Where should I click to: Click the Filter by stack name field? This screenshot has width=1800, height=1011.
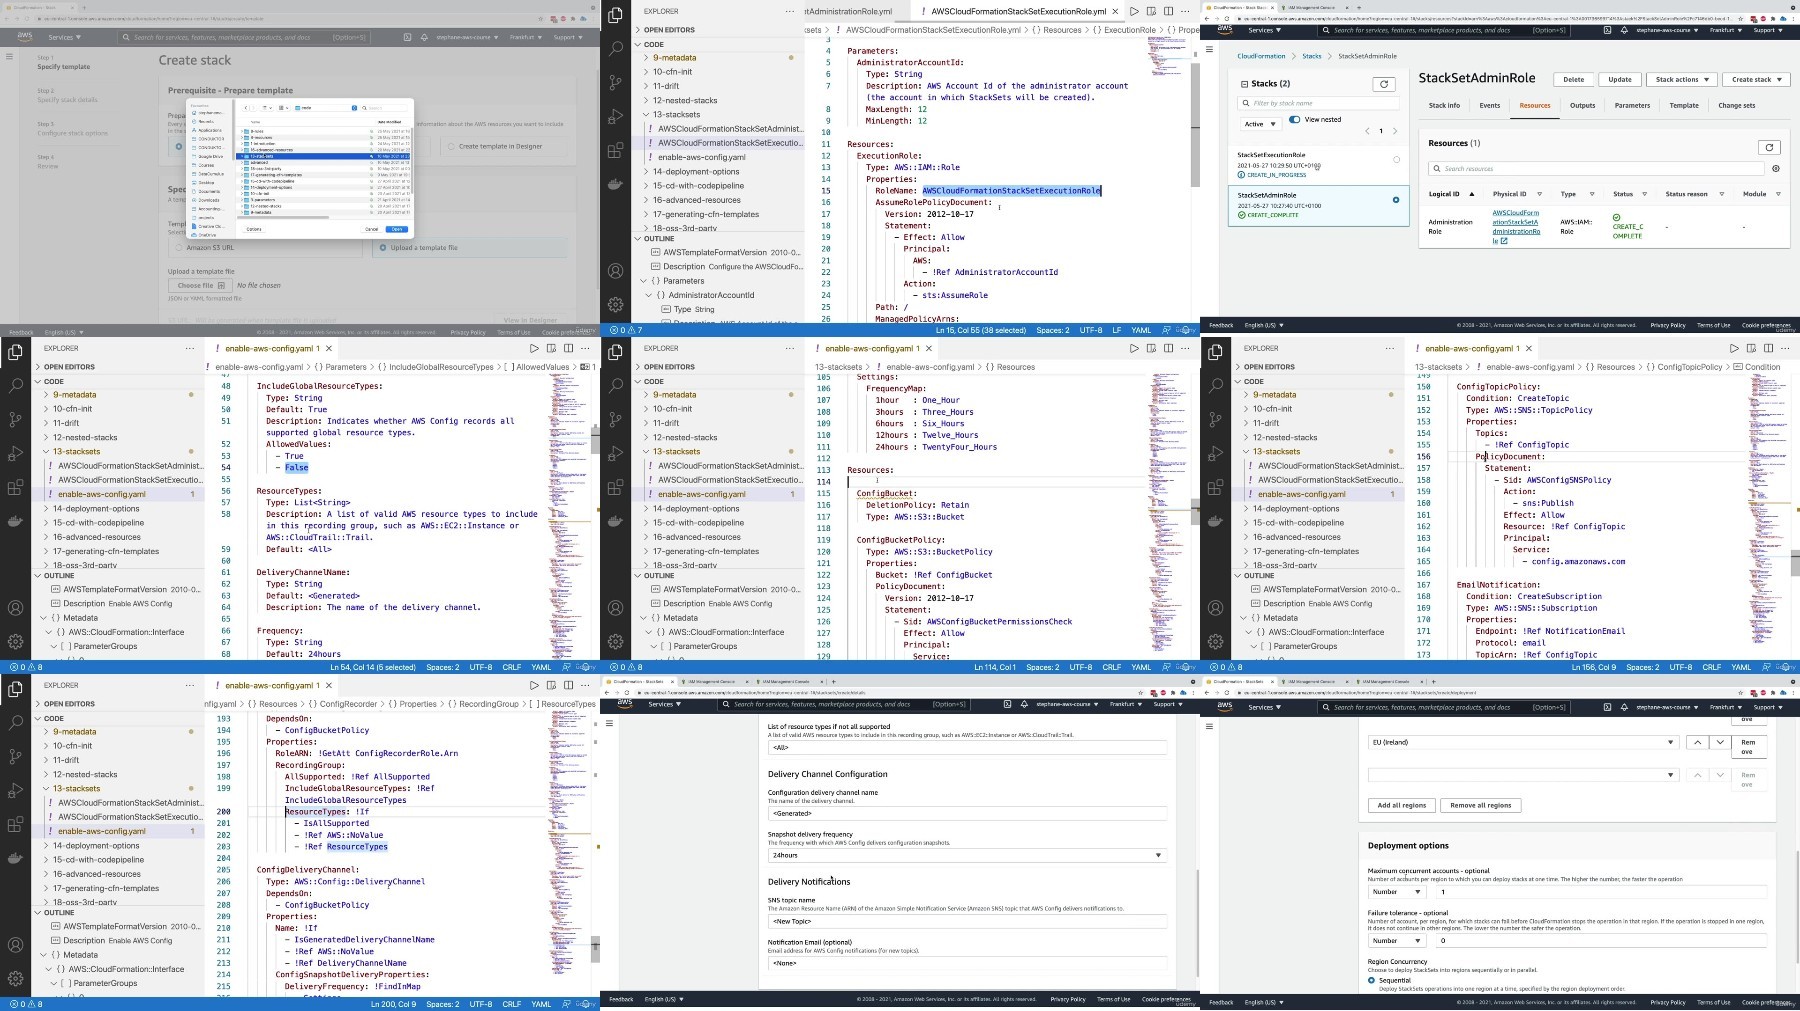click(1318, 103)
